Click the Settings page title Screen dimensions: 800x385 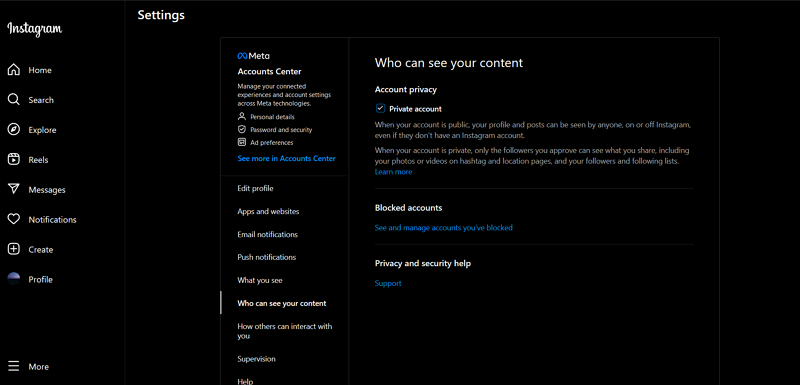(x=161, y=15)
